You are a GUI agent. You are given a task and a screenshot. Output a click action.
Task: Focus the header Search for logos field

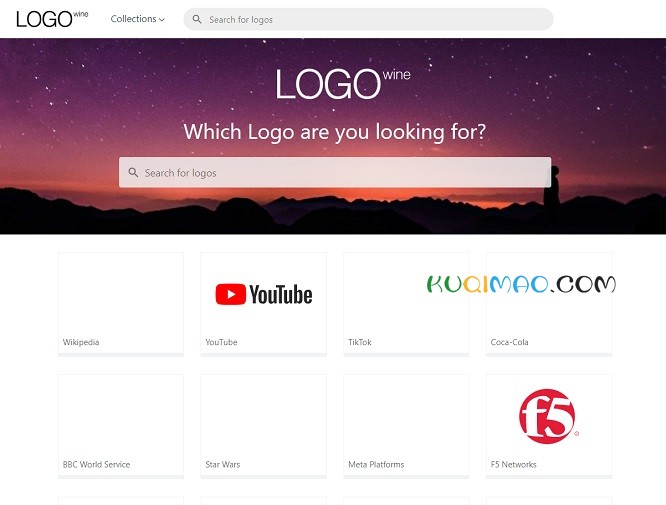point(368,20)
